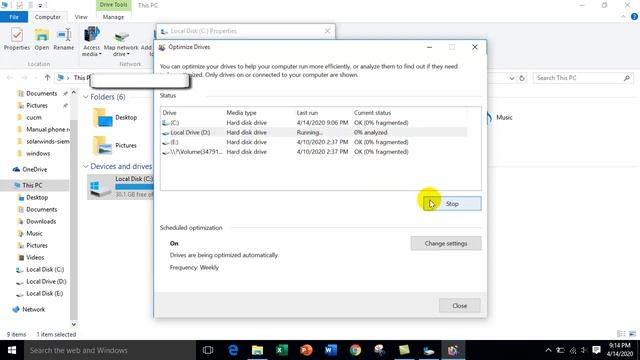Image resolution: width=640 pixels, height=360 pixels.
Task: Open the Explorer Help icon
Action: pyautogui.click(x=634, y=17)
